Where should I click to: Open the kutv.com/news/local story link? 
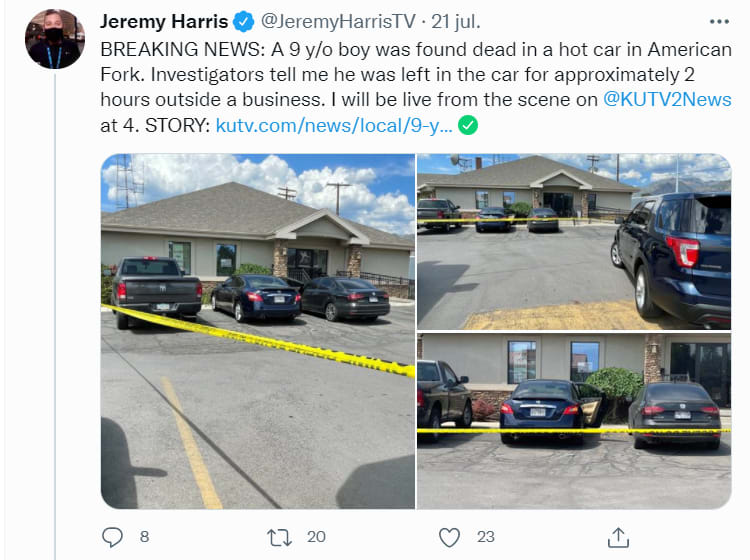point(334,125)
